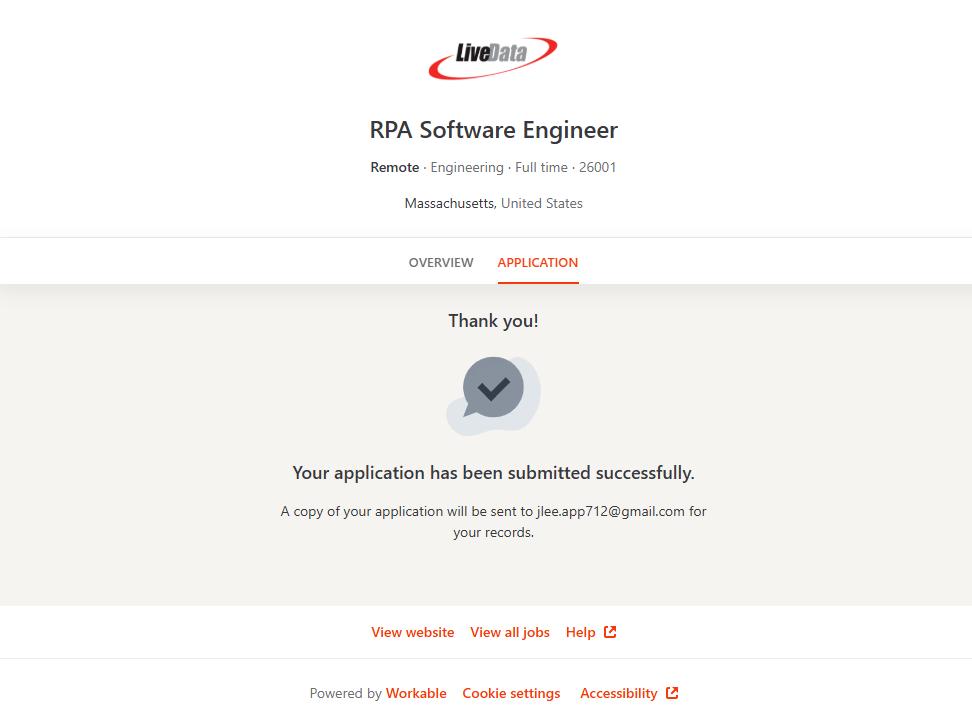This screenshot has height=727, width=972.
Task: Select the Application tab
Action: click(537, 263)
